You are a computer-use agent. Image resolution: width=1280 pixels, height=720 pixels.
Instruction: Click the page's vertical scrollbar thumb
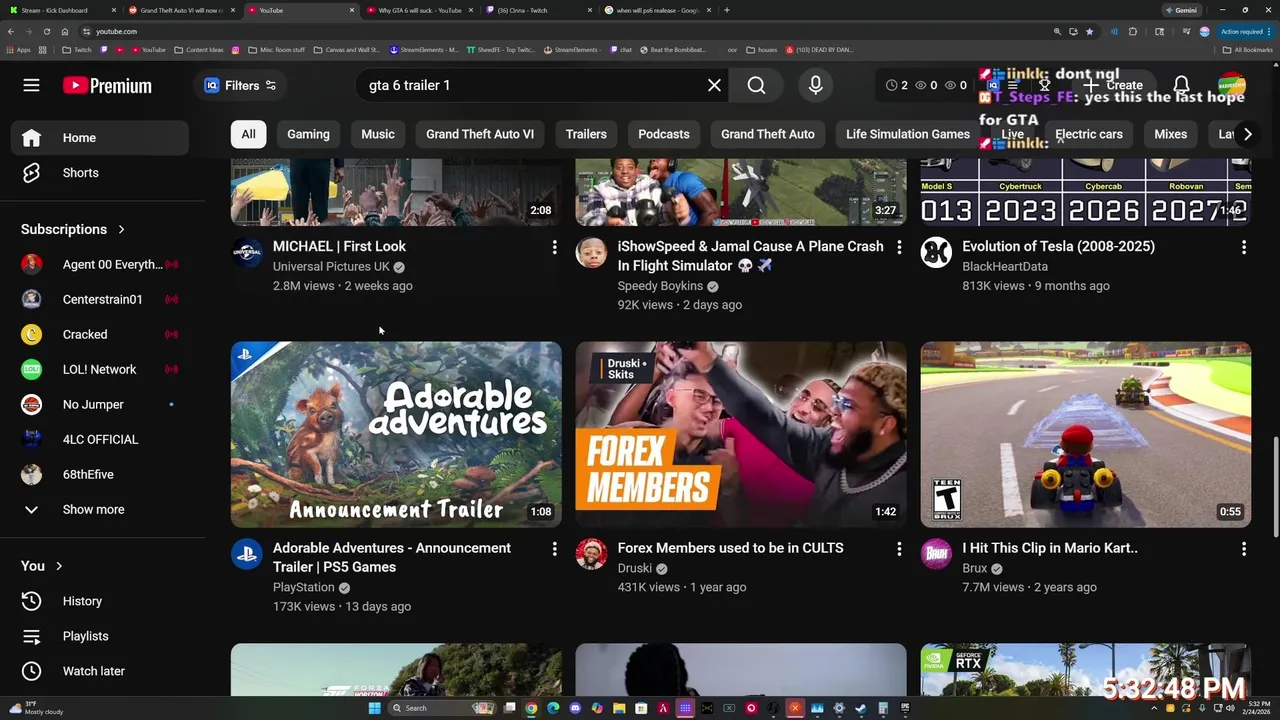[x=1275, y=489]
